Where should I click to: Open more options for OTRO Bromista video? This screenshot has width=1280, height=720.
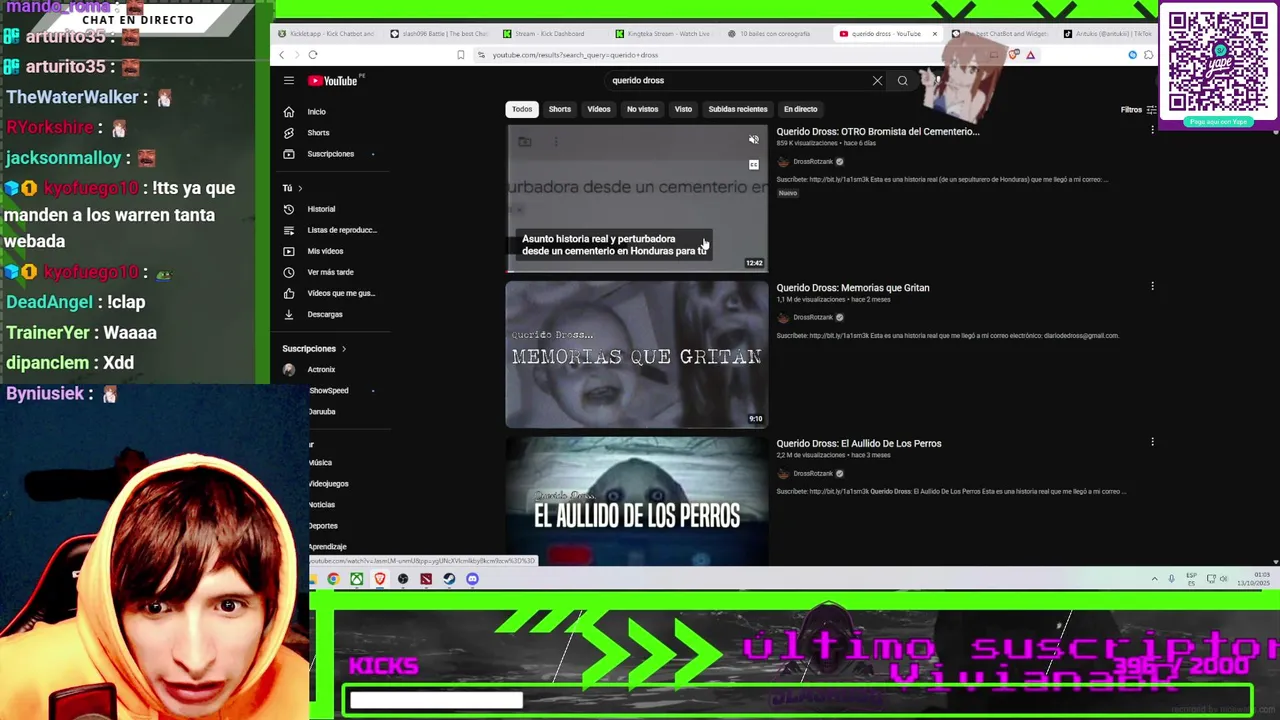pos(1152,131)
